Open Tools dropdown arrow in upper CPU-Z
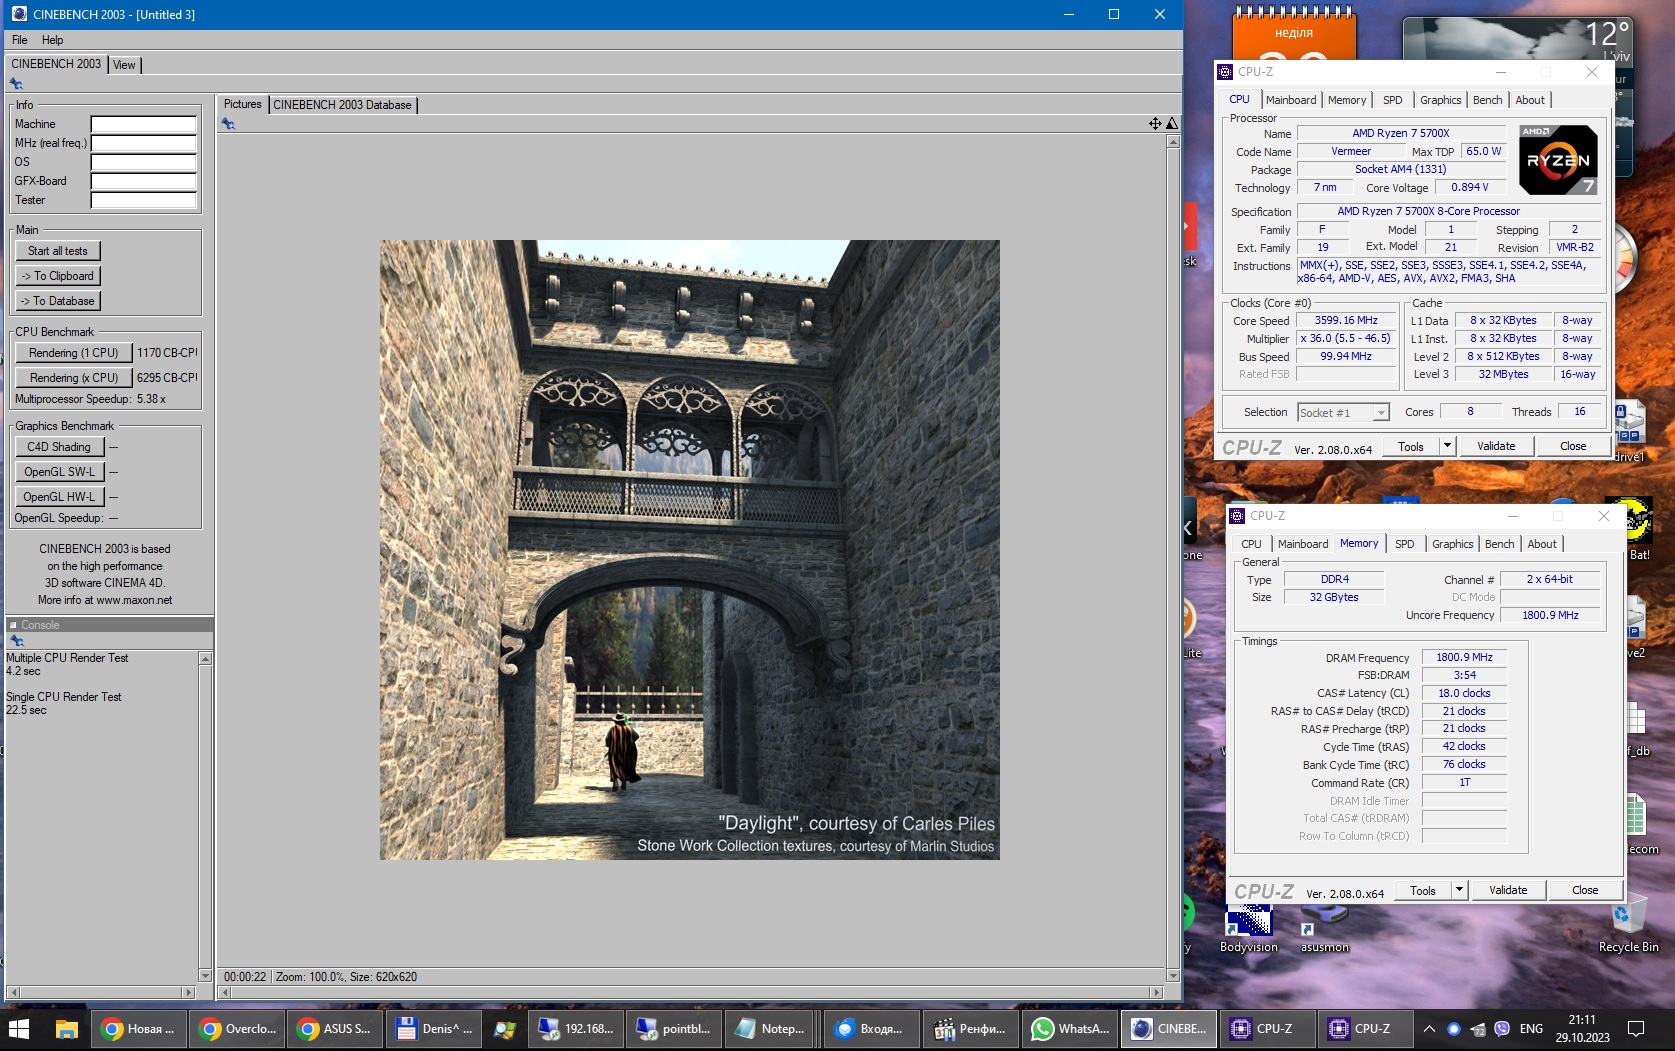The image size is (1675, 1051). [x=1446, y=446]
